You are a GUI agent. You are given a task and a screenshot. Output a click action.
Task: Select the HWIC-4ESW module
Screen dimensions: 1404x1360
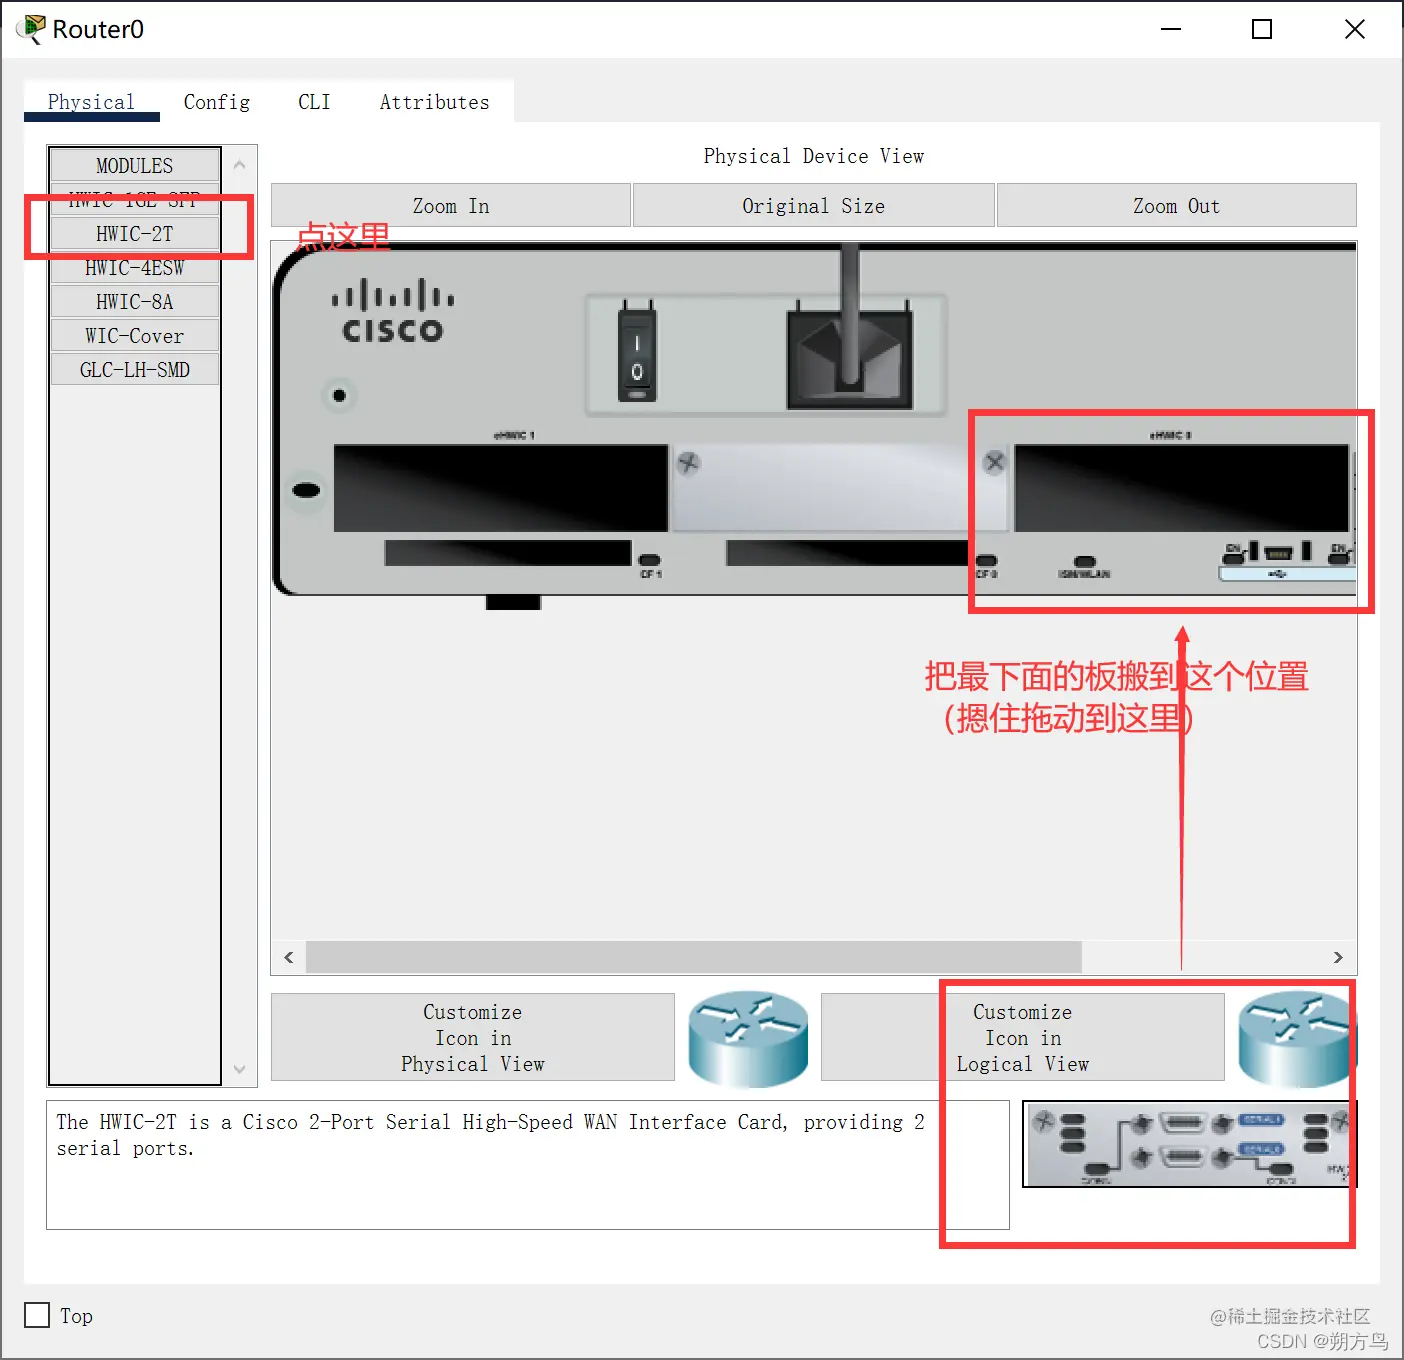[x=135, y=267]
